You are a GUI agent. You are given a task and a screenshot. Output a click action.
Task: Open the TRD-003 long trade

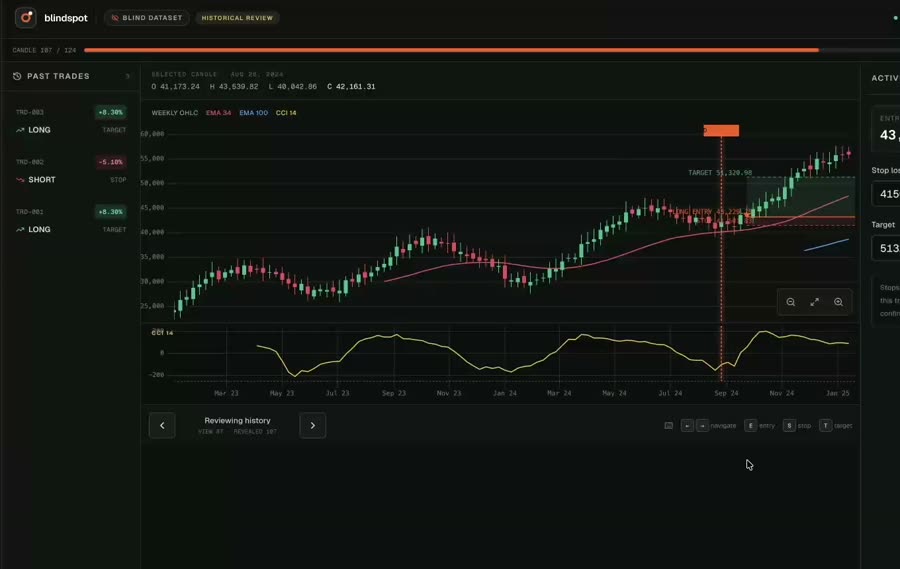[x=71, y=121]
